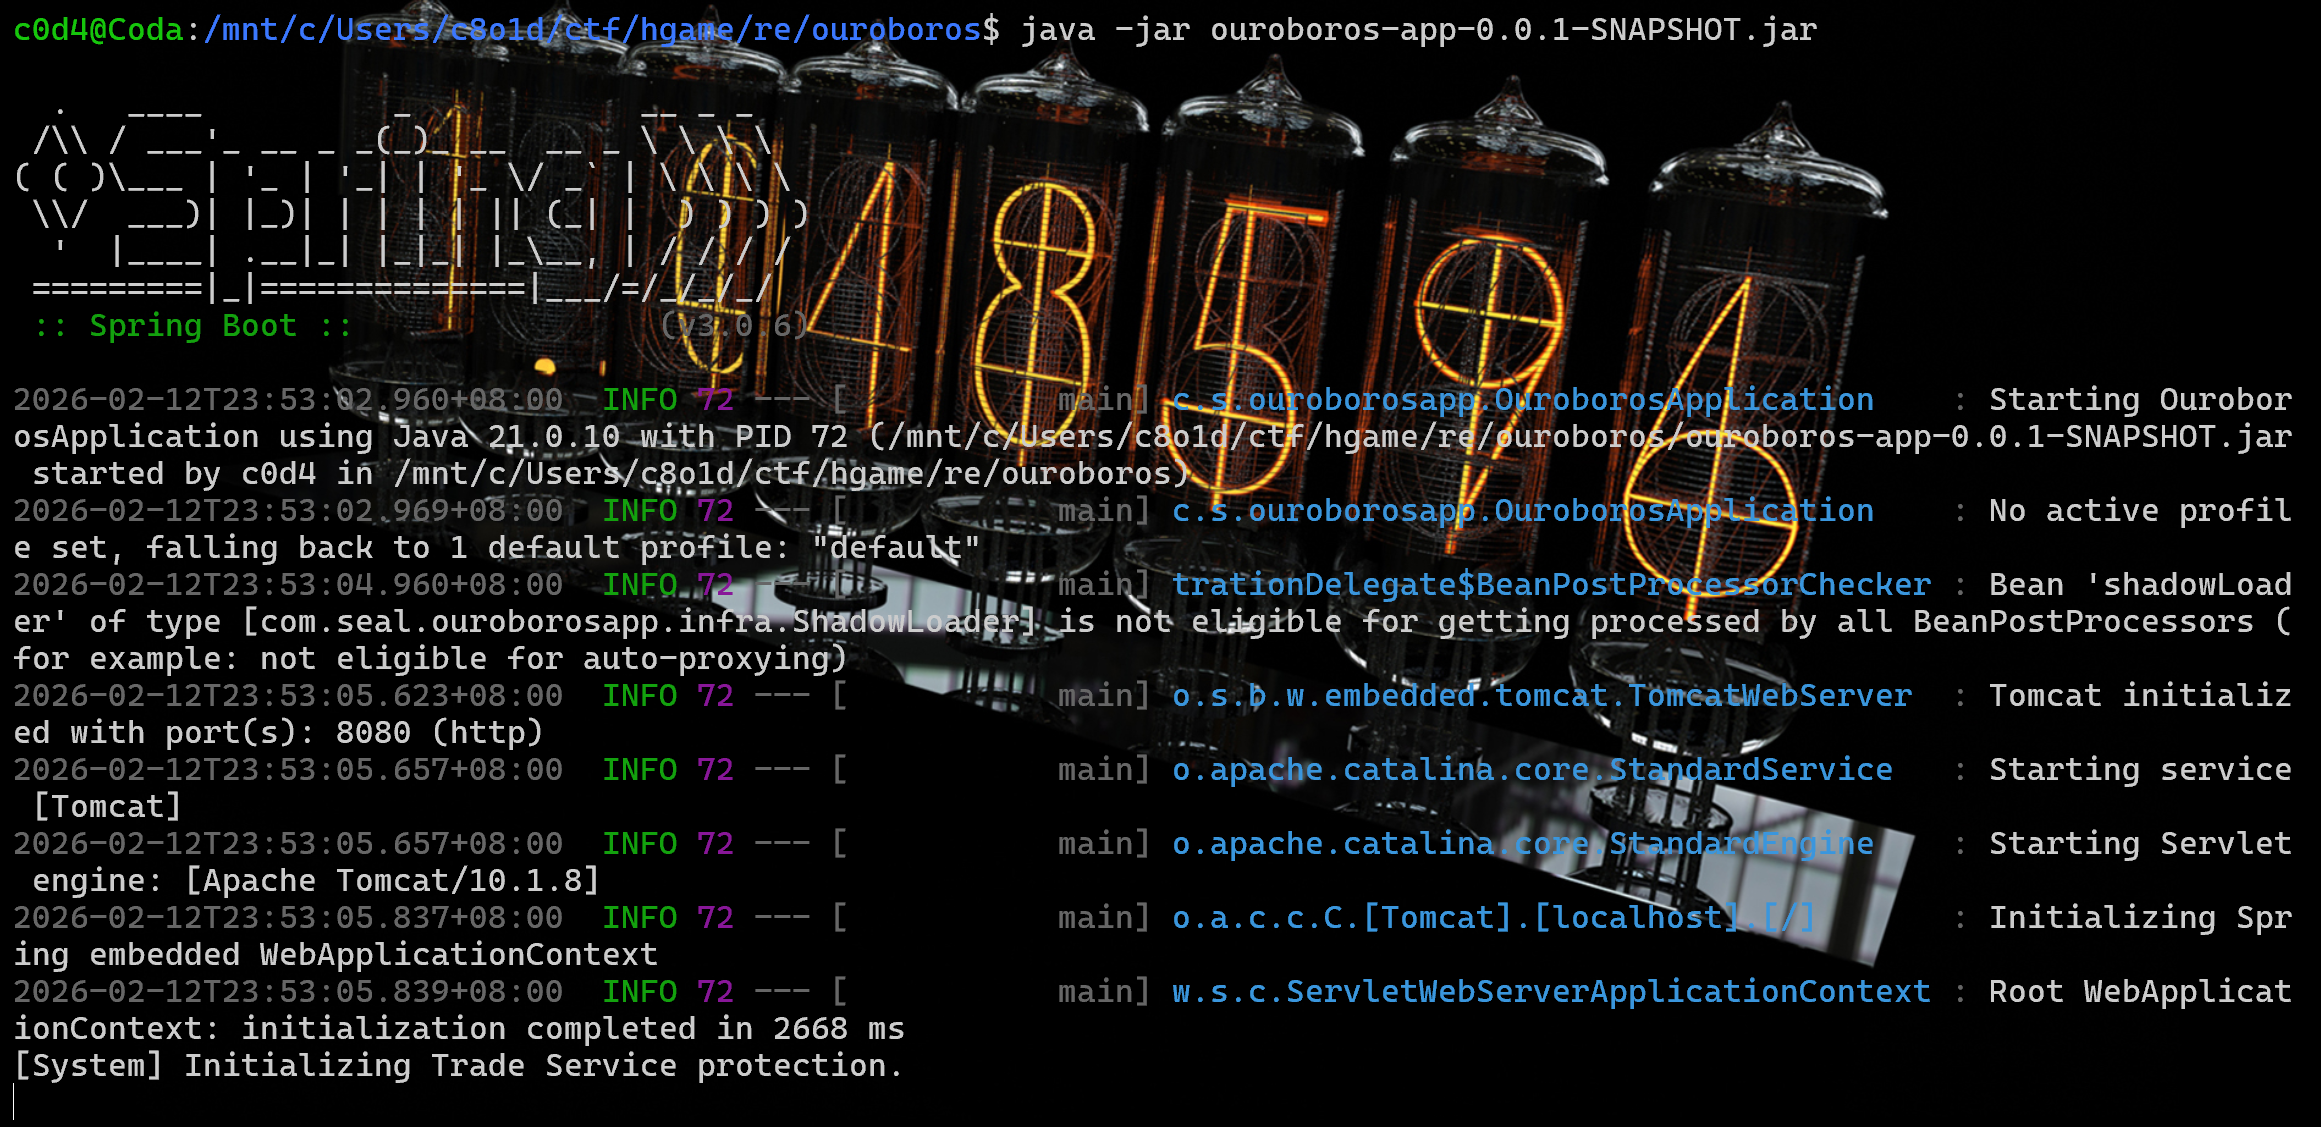Click the blue working directory path in prompt
Image resolution: width=2321 pixels, height=1127 pixels.
coord(592,30)
